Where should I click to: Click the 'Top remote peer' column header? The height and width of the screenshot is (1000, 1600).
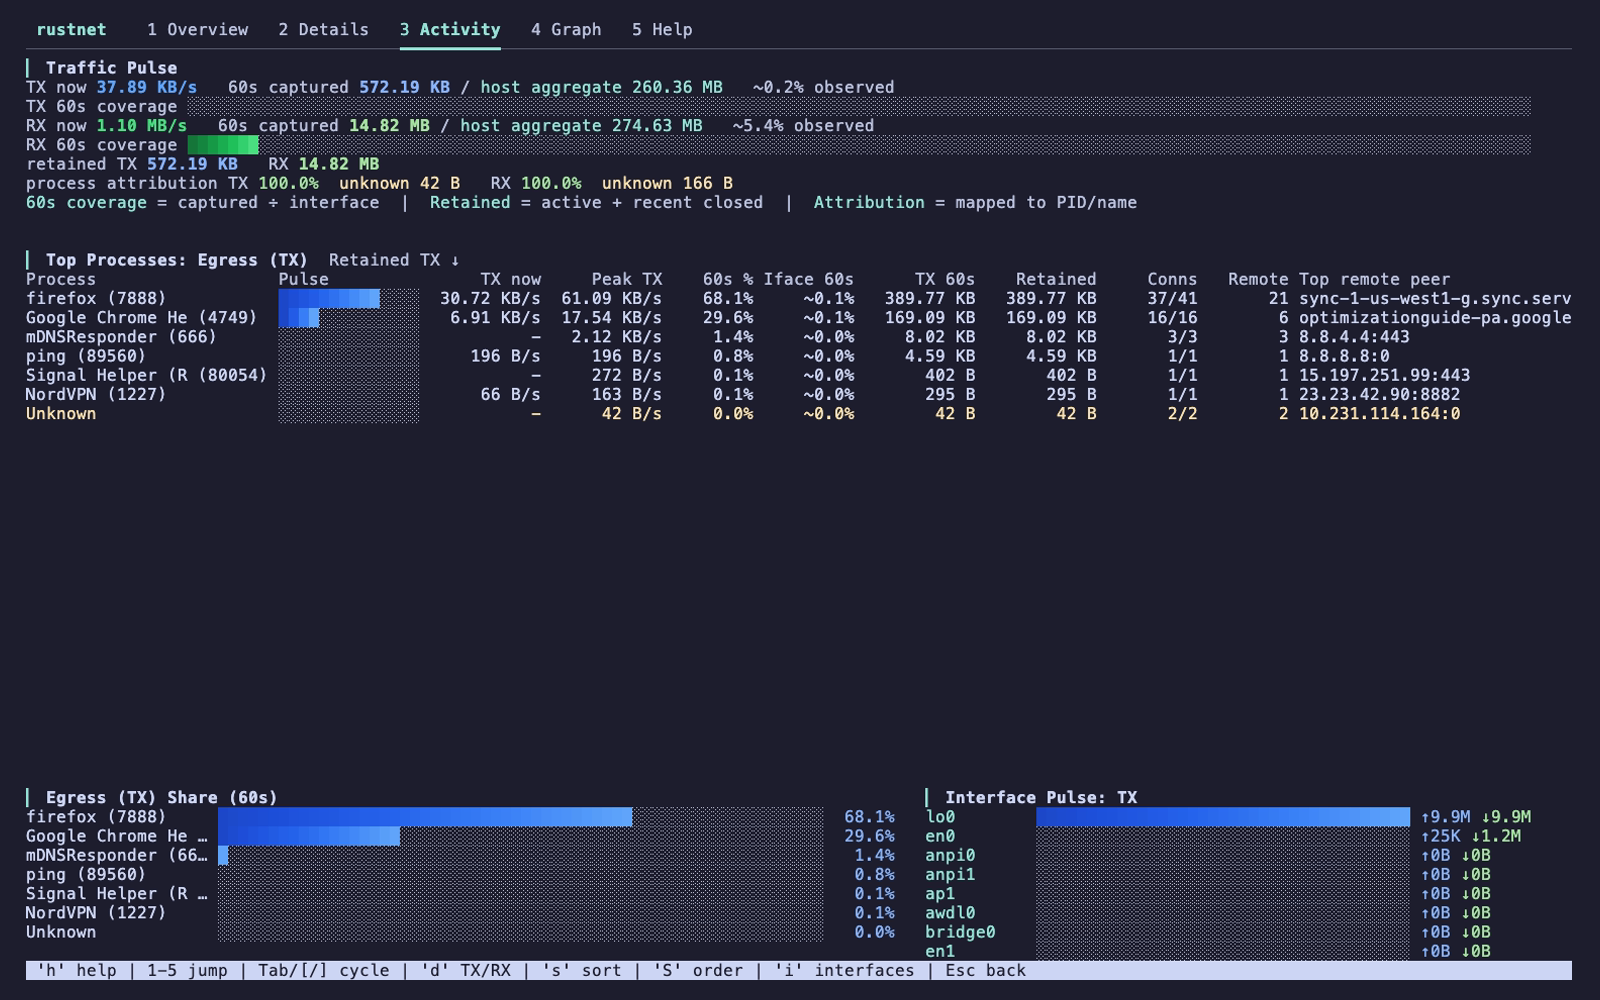click(x=1374, y=279)
